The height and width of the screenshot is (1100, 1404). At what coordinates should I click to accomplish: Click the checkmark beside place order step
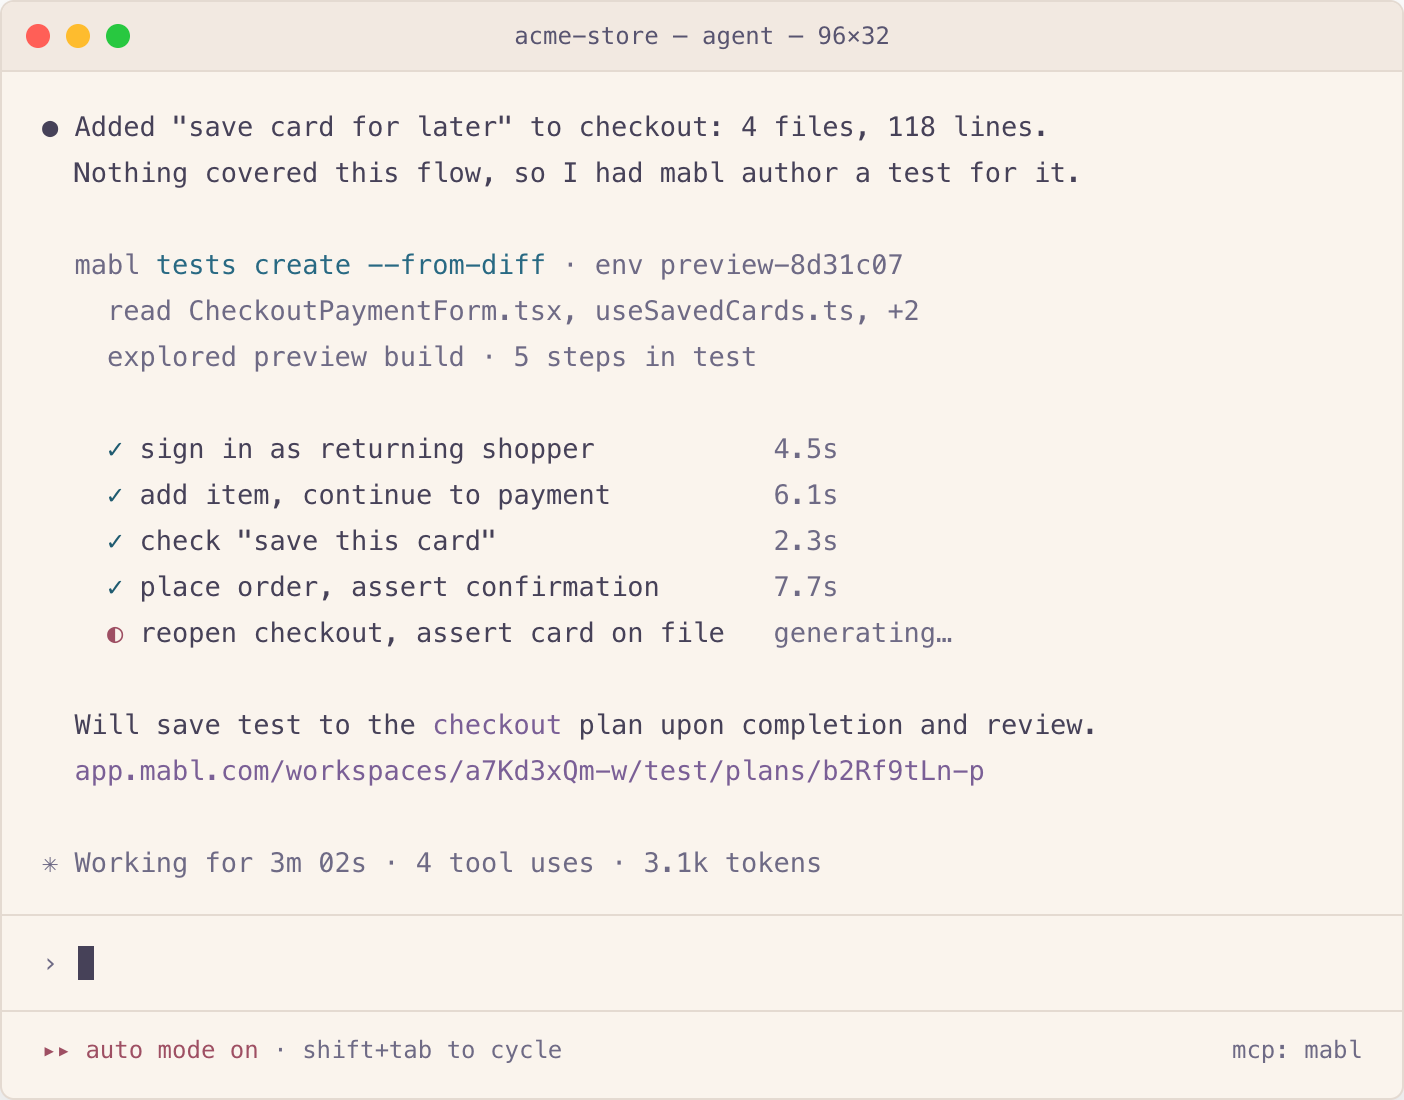[115, 588]
